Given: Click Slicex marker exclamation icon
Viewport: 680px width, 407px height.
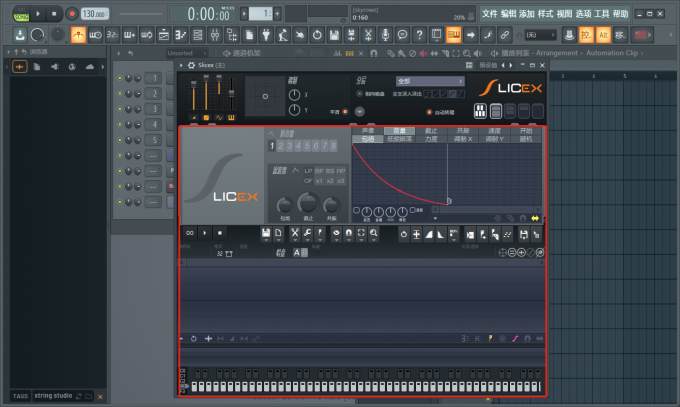Looking at the screenshot, I should point(320,233).
